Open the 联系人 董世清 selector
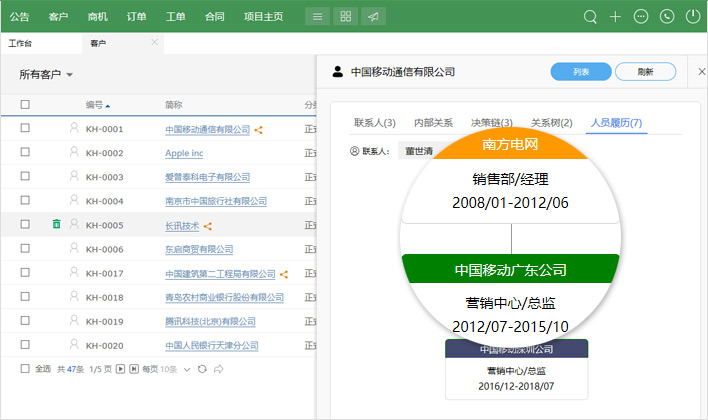 tap(418, 151)
